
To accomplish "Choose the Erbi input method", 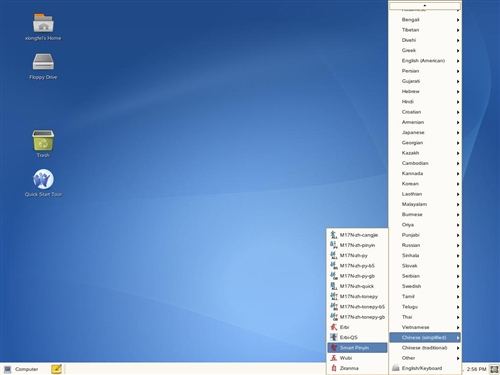I will click(x=357, y=327).
